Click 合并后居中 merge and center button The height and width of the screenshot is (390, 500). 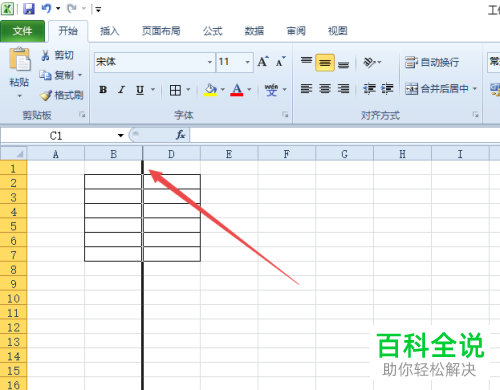point(437,89)
